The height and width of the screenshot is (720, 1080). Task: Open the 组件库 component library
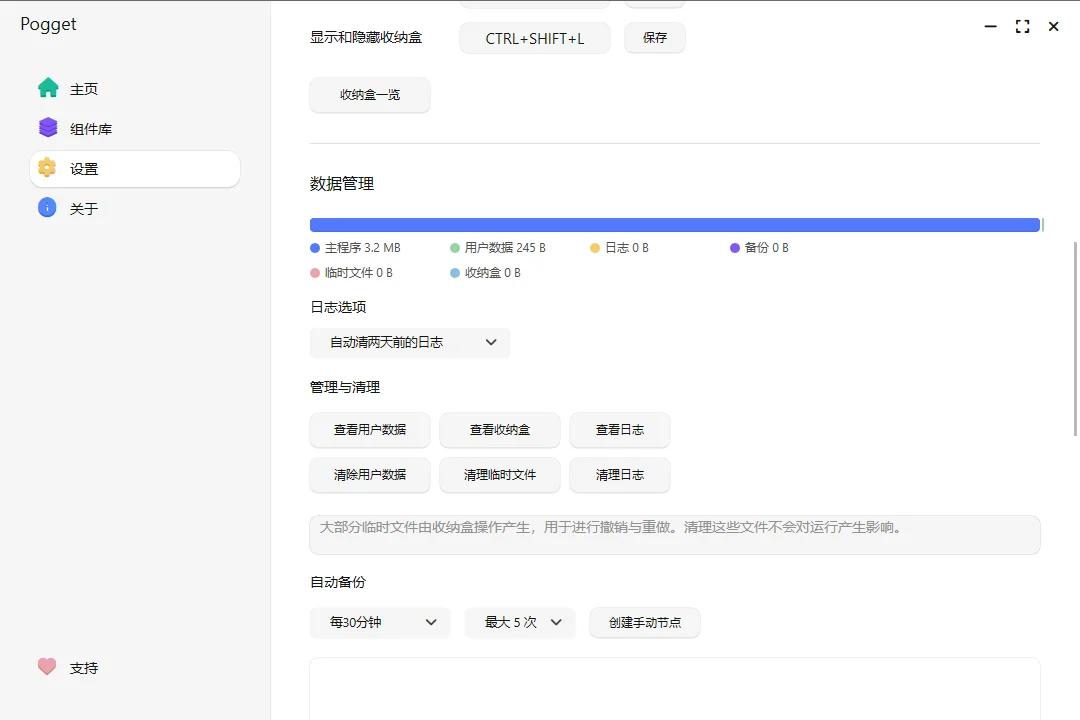135,129
